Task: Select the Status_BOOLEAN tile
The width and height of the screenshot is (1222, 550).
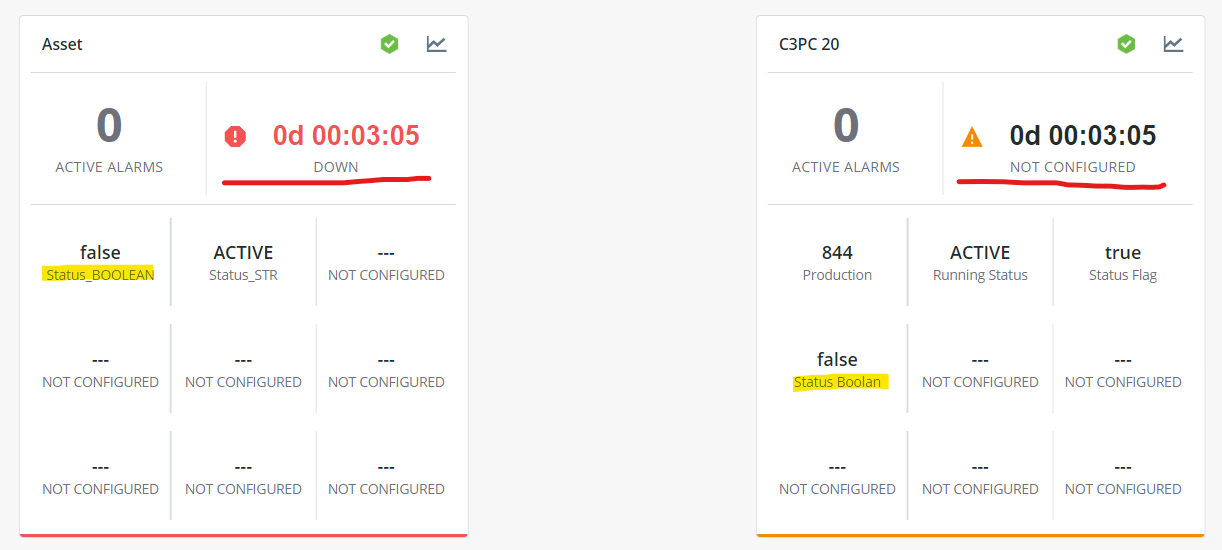Action: point(100,262)
